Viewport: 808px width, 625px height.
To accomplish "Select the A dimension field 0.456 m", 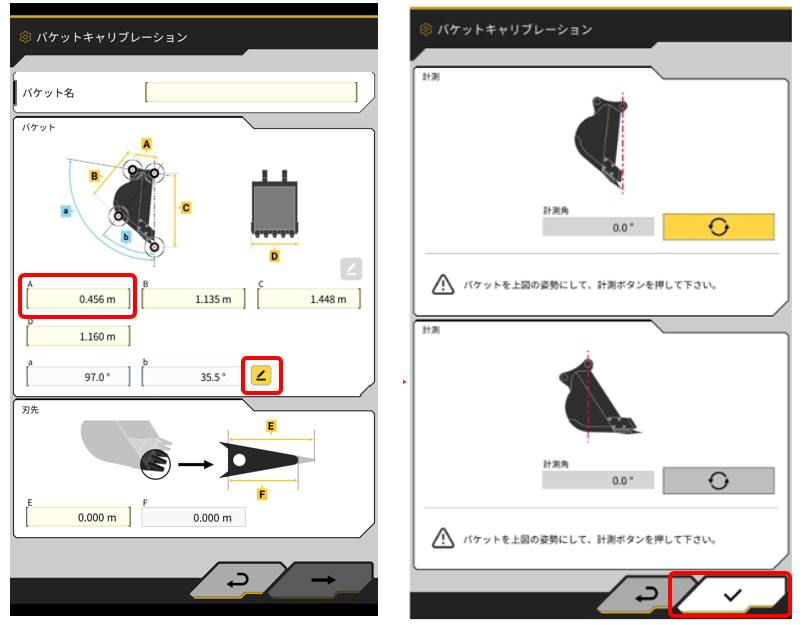I will (78, 299).
